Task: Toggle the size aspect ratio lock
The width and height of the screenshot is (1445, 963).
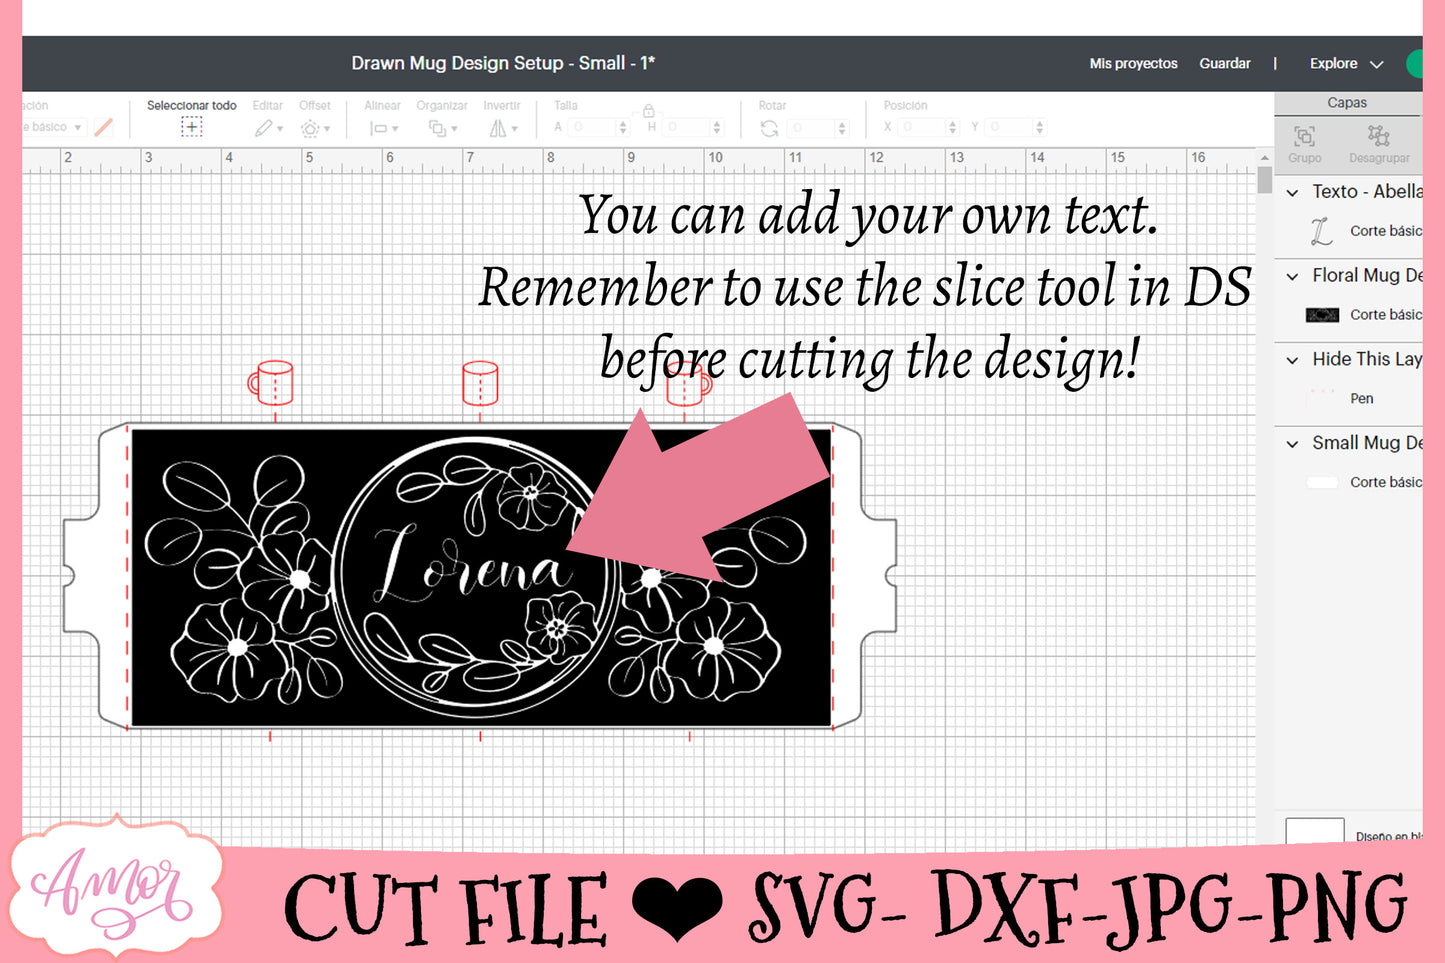Action: [x=648, y=111]
